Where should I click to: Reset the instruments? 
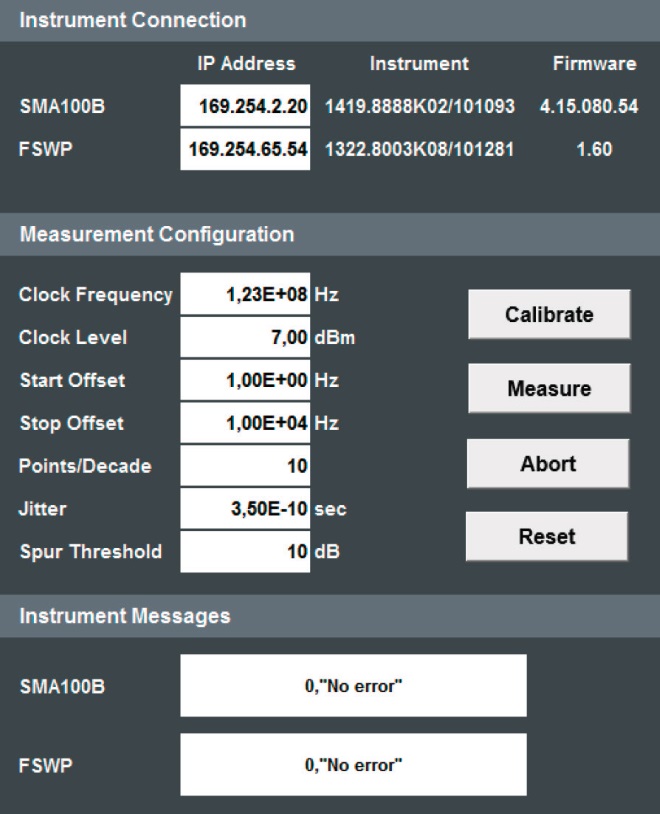pos(547,536)
